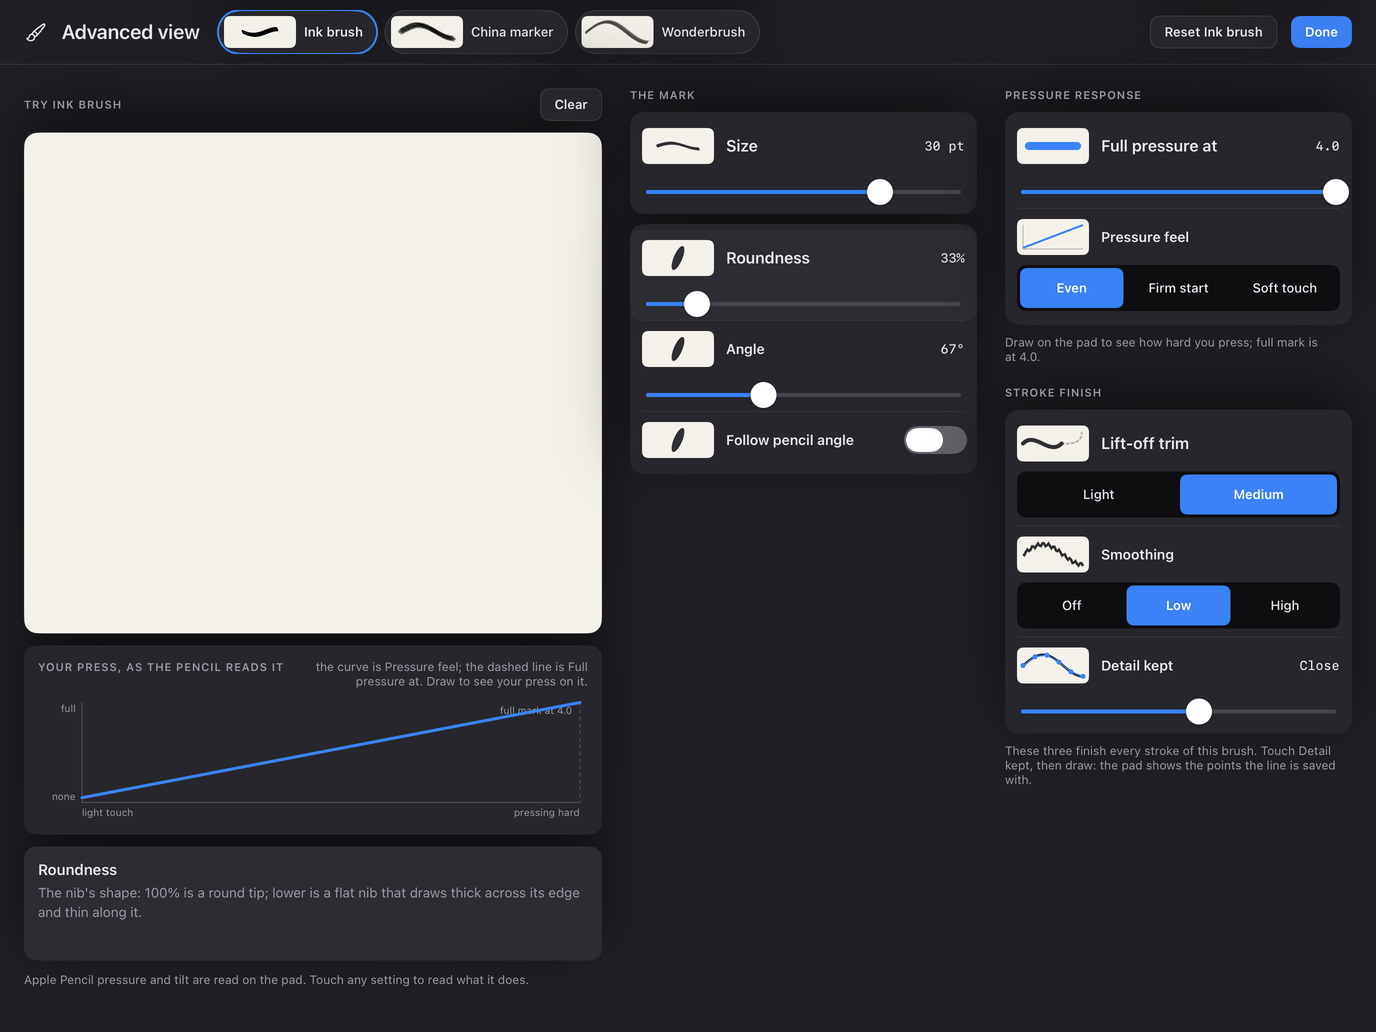Click the Full pressure at preview icon
Image resolution: width=1376 pixels, height=1032 pixels.
click(x=1053, y=146)
